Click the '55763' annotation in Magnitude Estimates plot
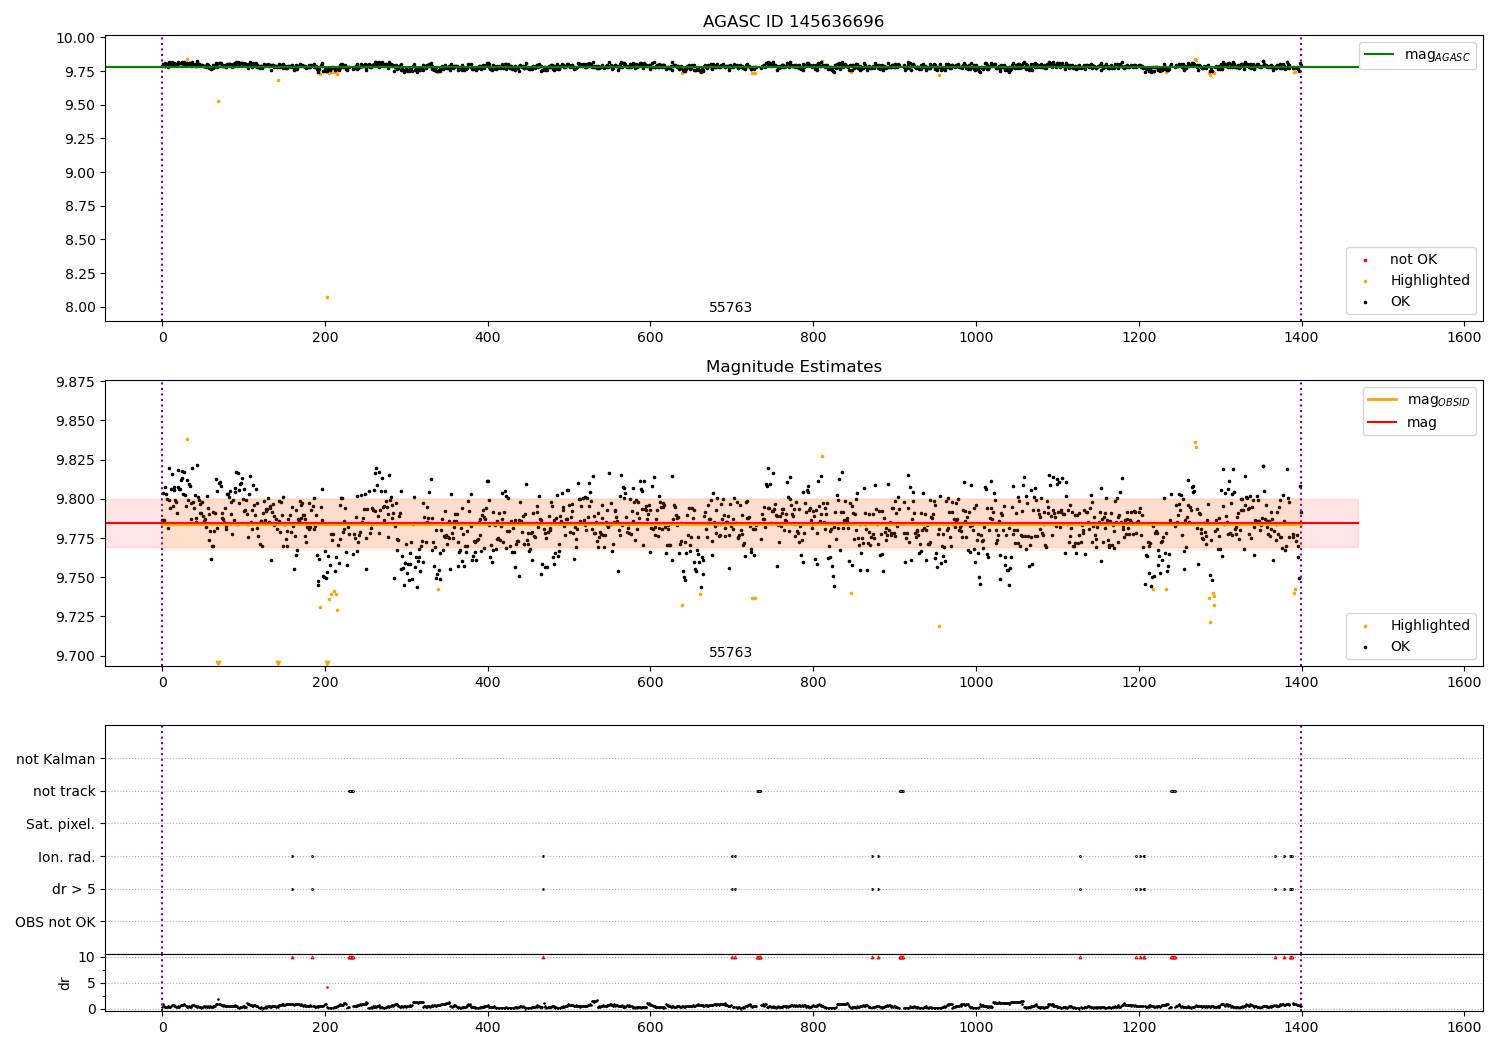 point(730,653)
